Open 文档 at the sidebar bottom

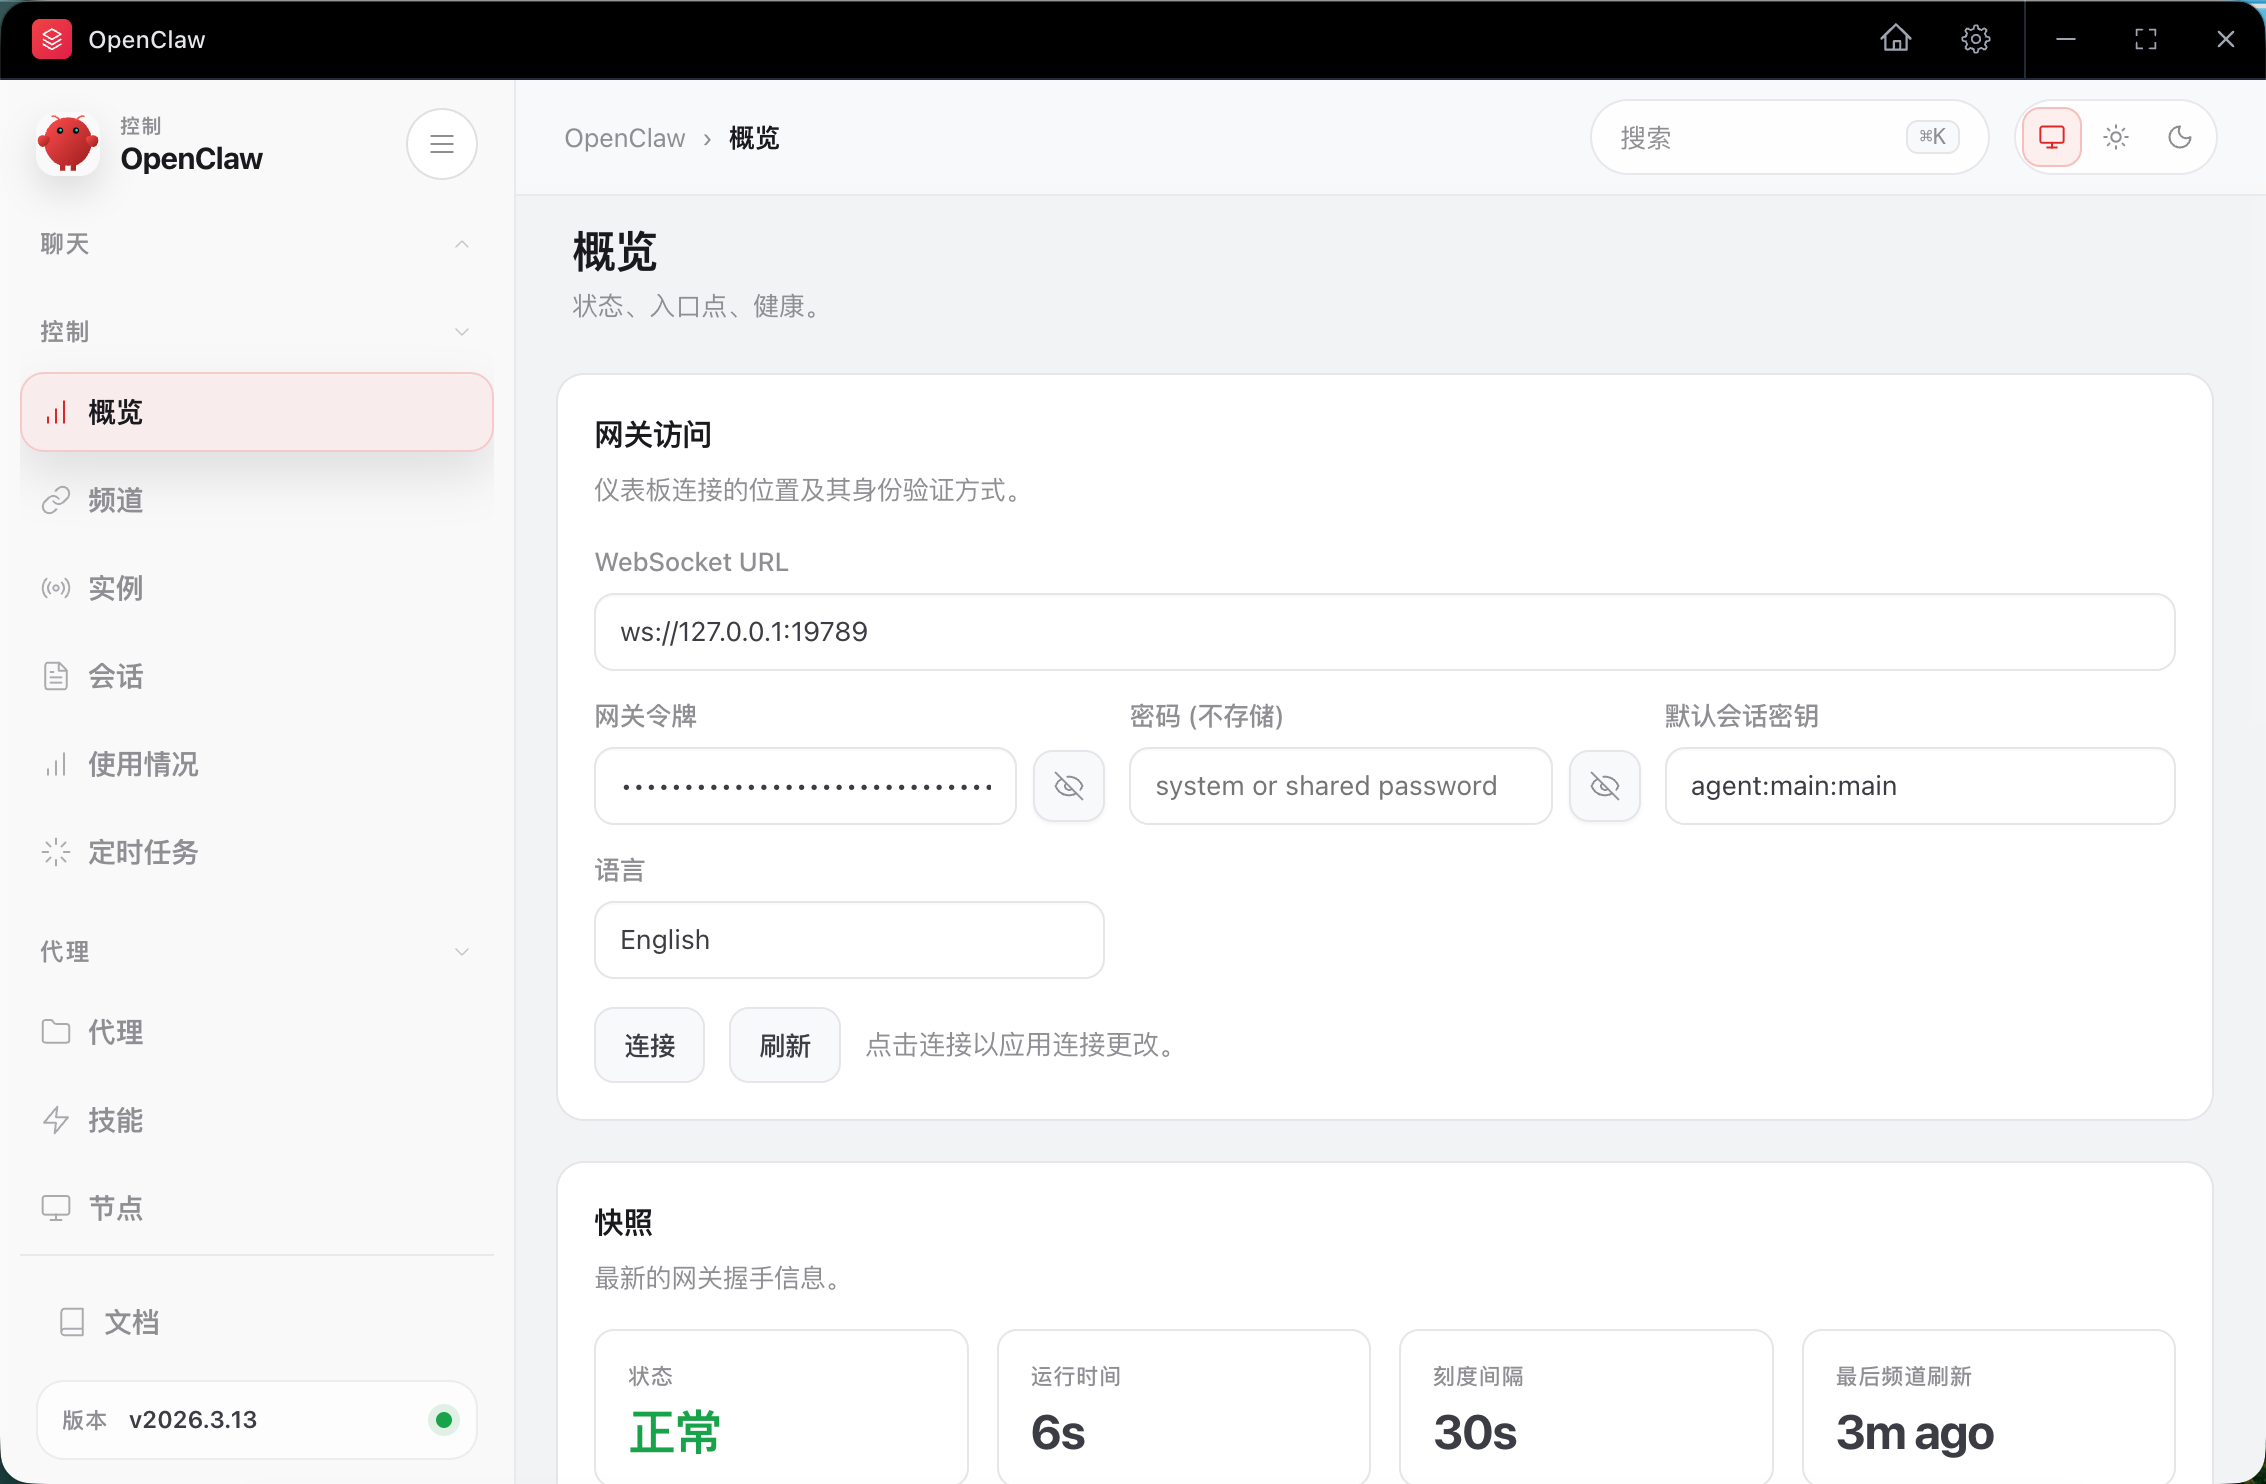(130, 1321)
